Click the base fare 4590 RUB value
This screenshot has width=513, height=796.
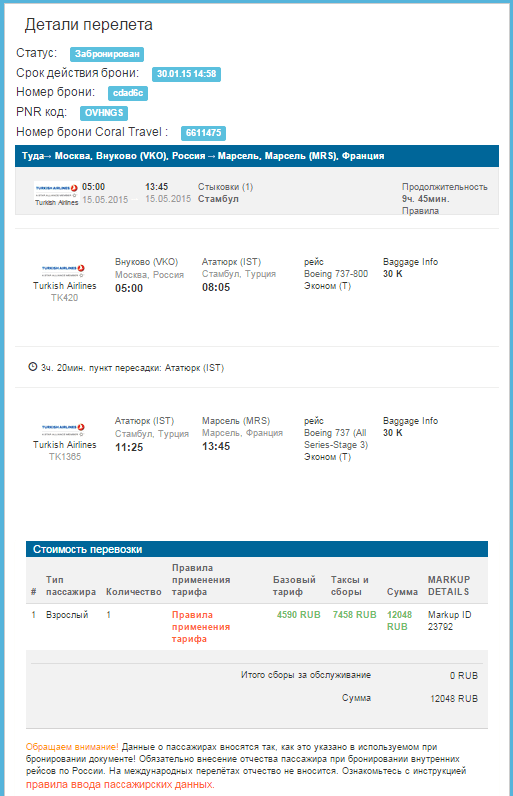(299, 615)
